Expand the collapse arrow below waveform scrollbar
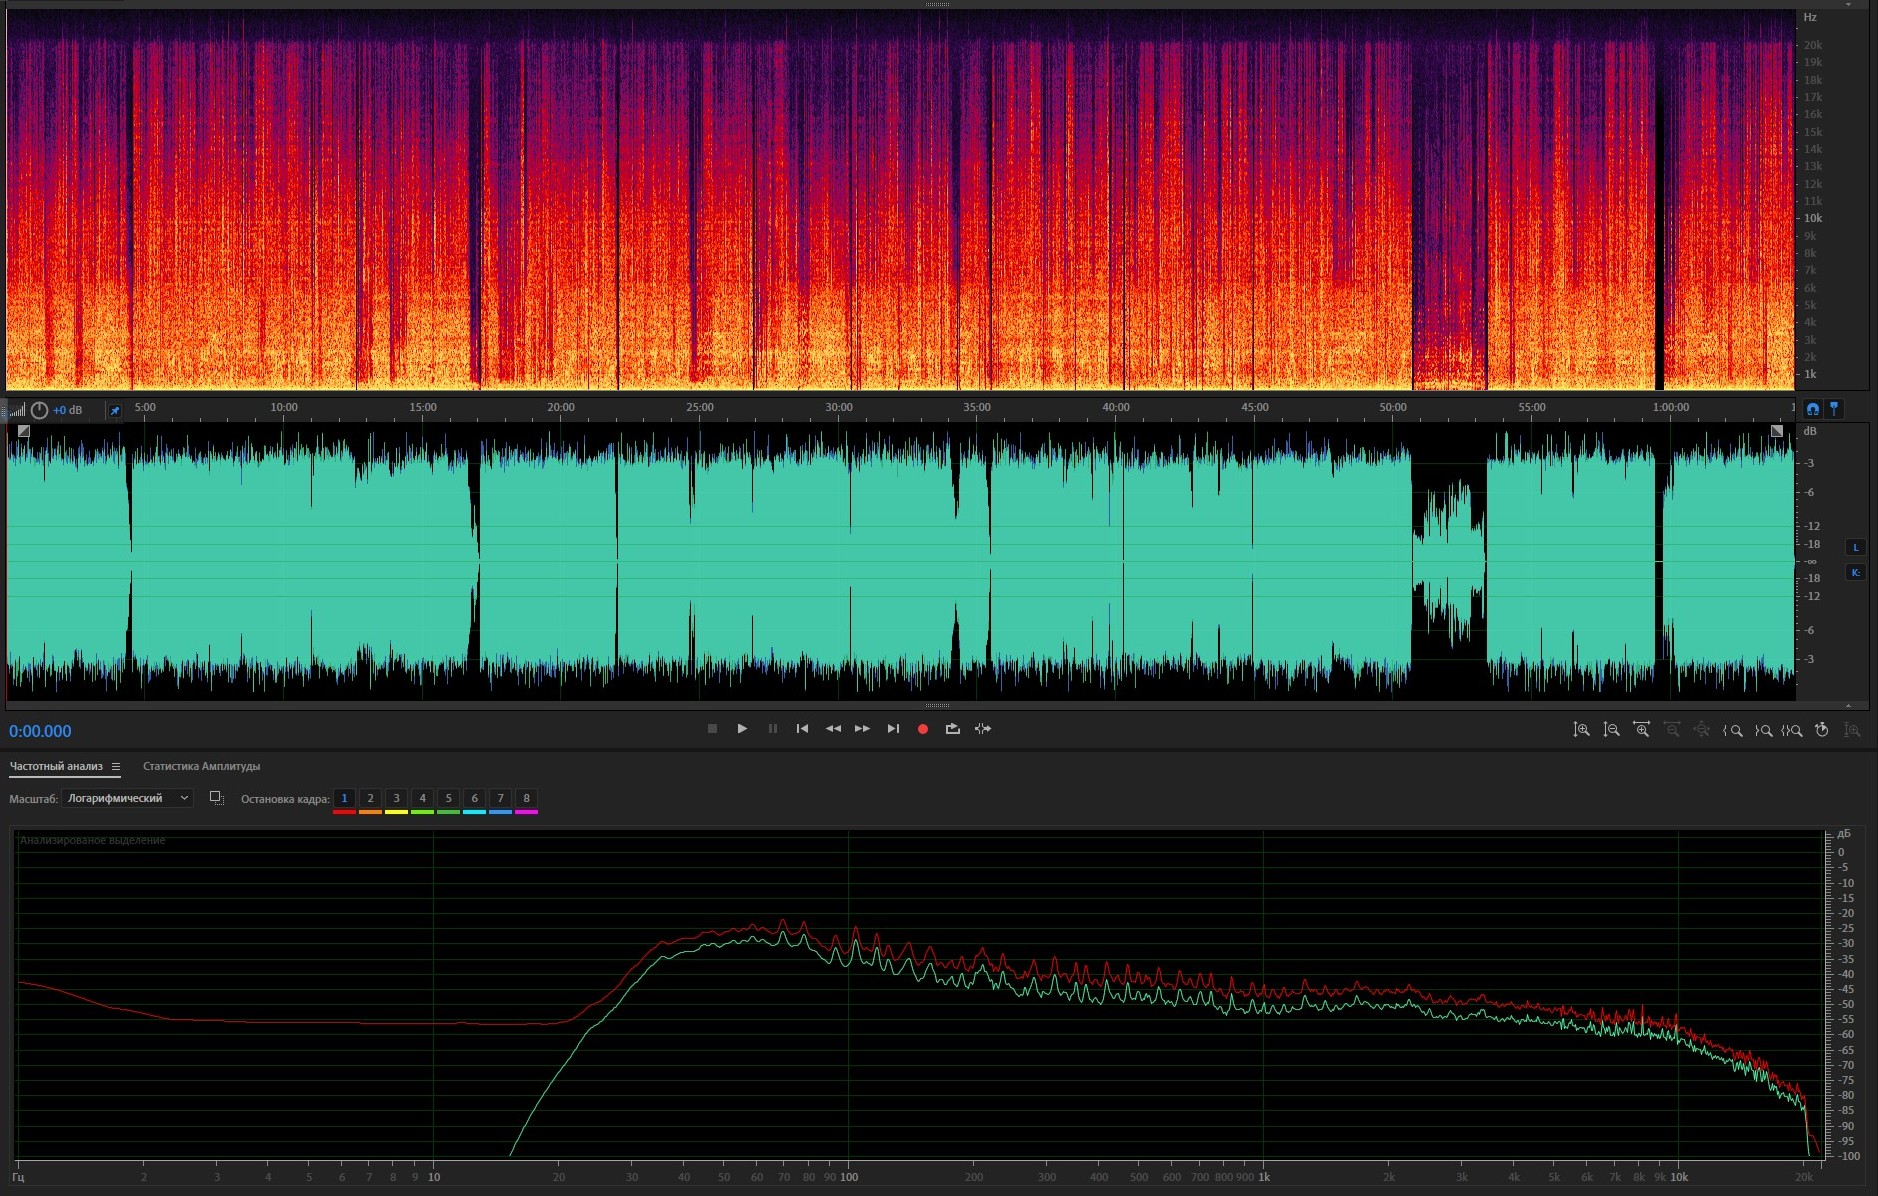Image resolution: width=1878 pixels, height=1196 pixels. pyautogui.click(x=1848, y=705)
